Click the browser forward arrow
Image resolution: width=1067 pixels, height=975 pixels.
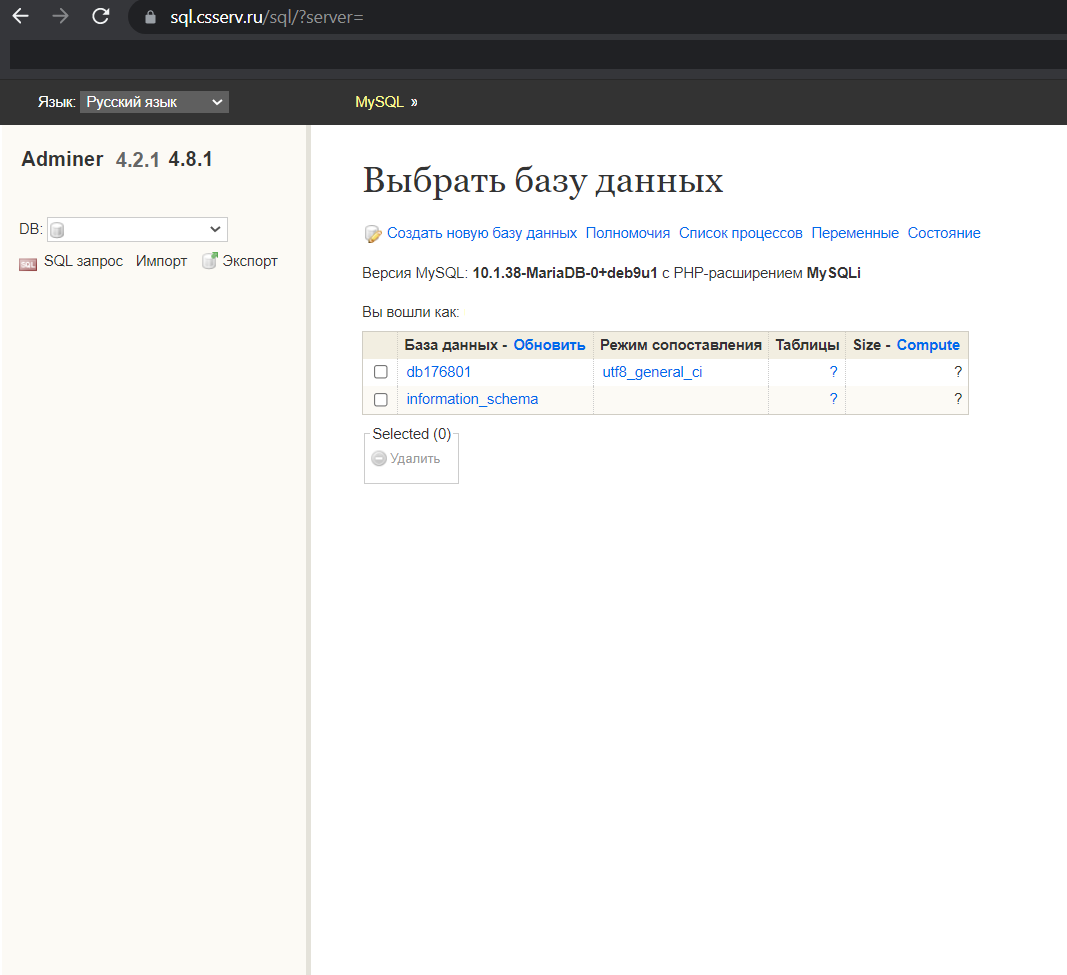61,16
